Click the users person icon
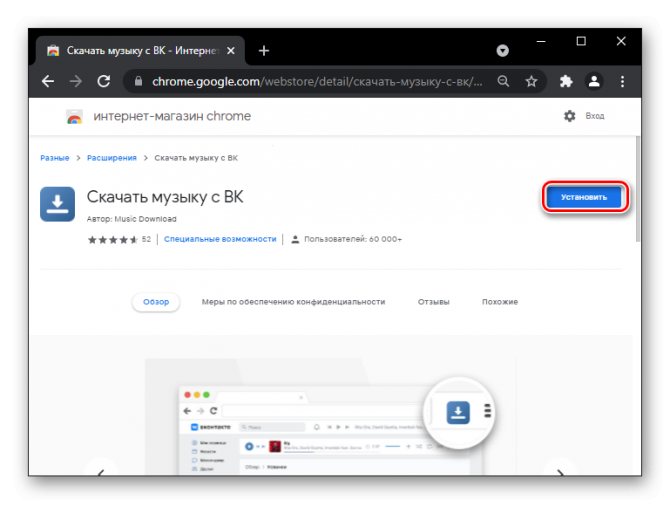The height and width of the screenshot is (513, 670). pos(295,239)
